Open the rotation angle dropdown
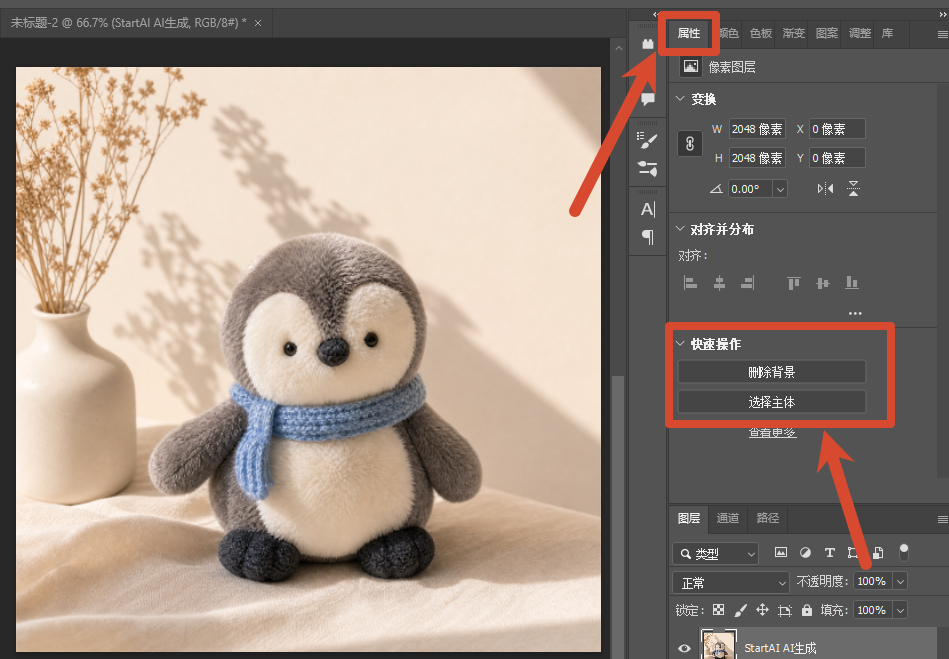949x659 pixels. point(780,189)
